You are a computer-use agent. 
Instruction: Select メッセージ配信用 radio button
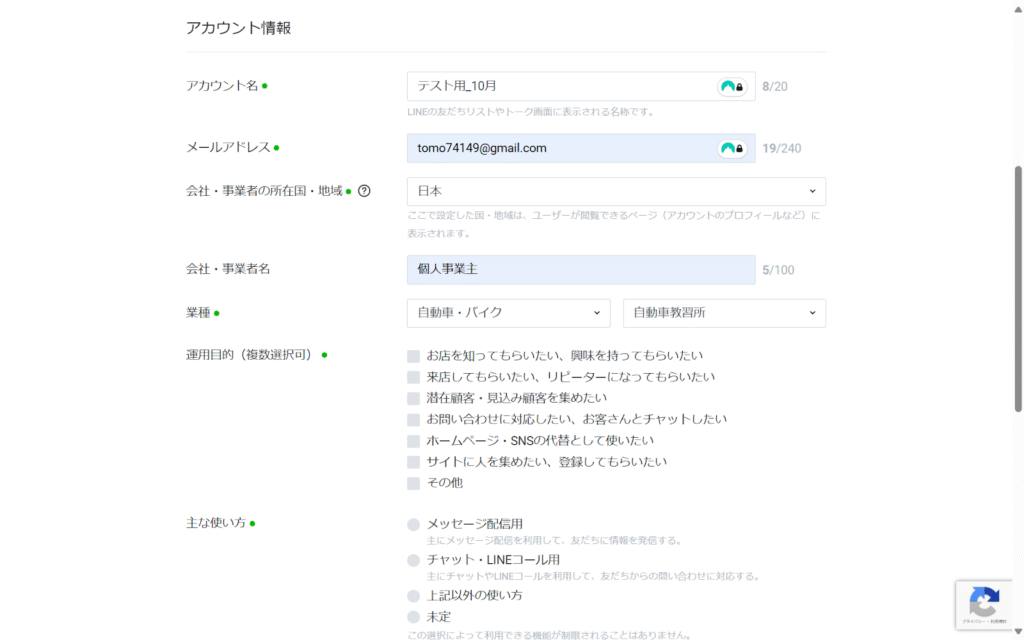click(x=414, y=524)
